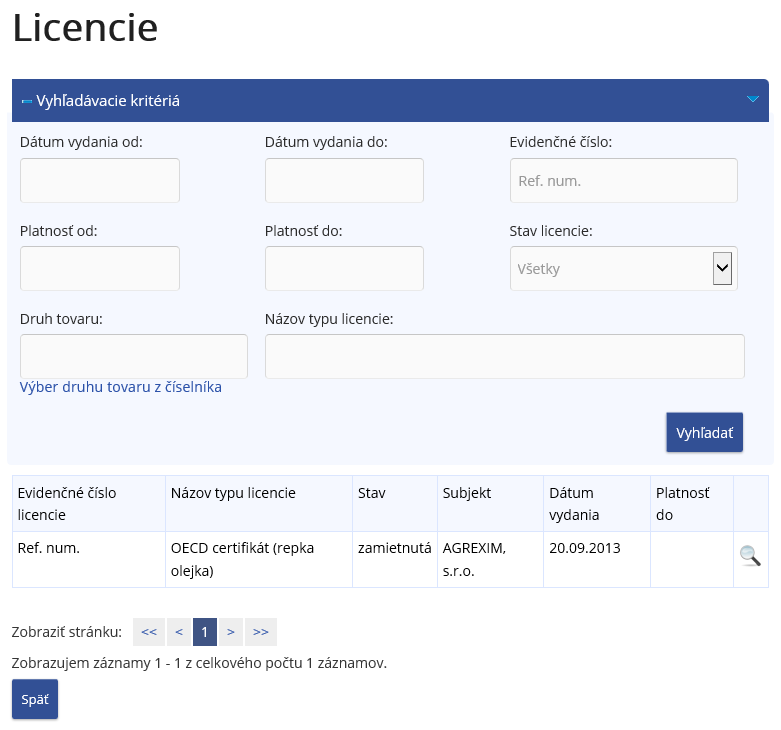Focus the Dátum vydania od field

point(100,180)
